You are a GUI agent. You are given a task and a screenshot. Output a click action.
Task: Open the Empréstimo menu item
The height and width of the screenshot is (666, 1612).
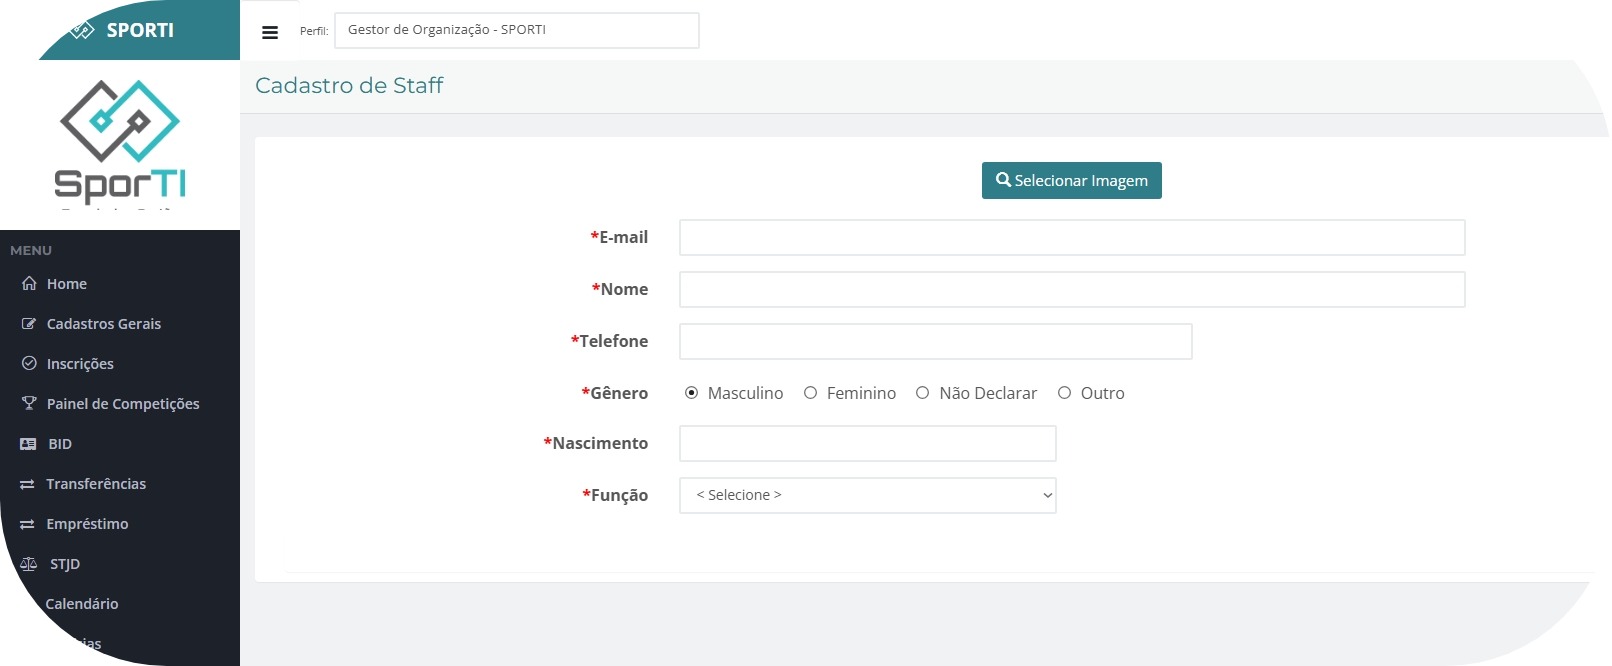[x=87, y=524]
